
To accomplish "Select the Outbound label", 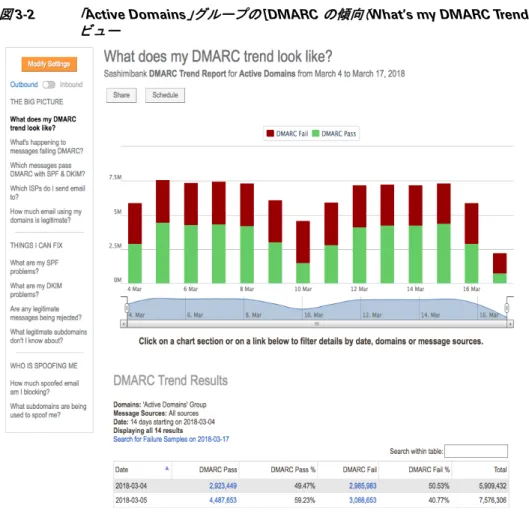I will tap(24, 85).
